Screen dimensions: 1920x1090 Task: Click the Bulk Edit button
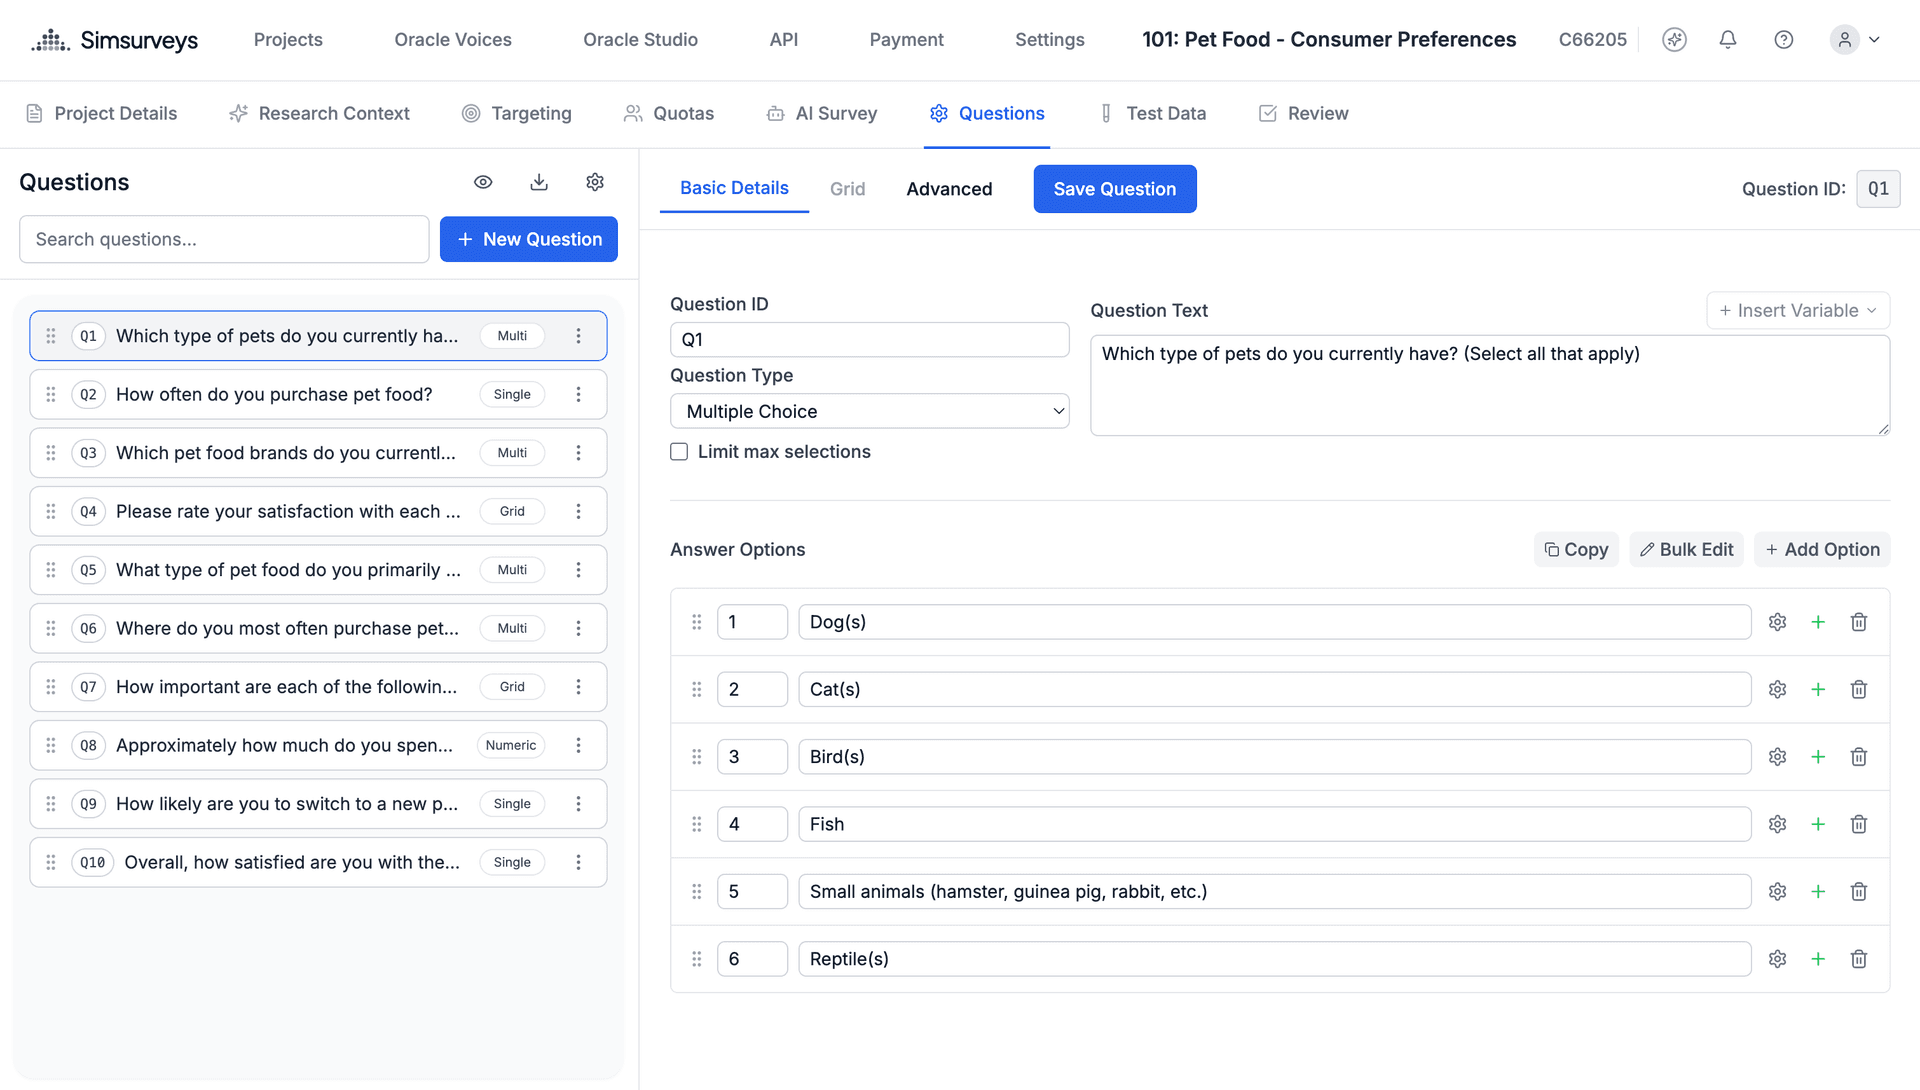point(1686,550)
